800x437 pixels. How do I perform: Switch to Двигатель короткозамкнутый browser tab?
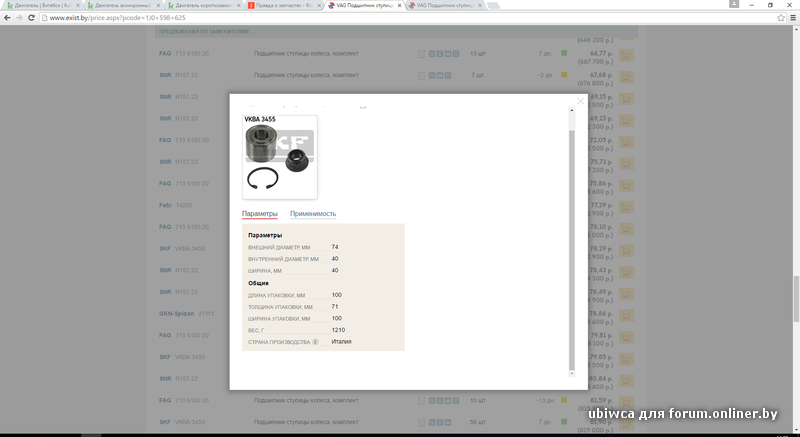tap(203, 6)
